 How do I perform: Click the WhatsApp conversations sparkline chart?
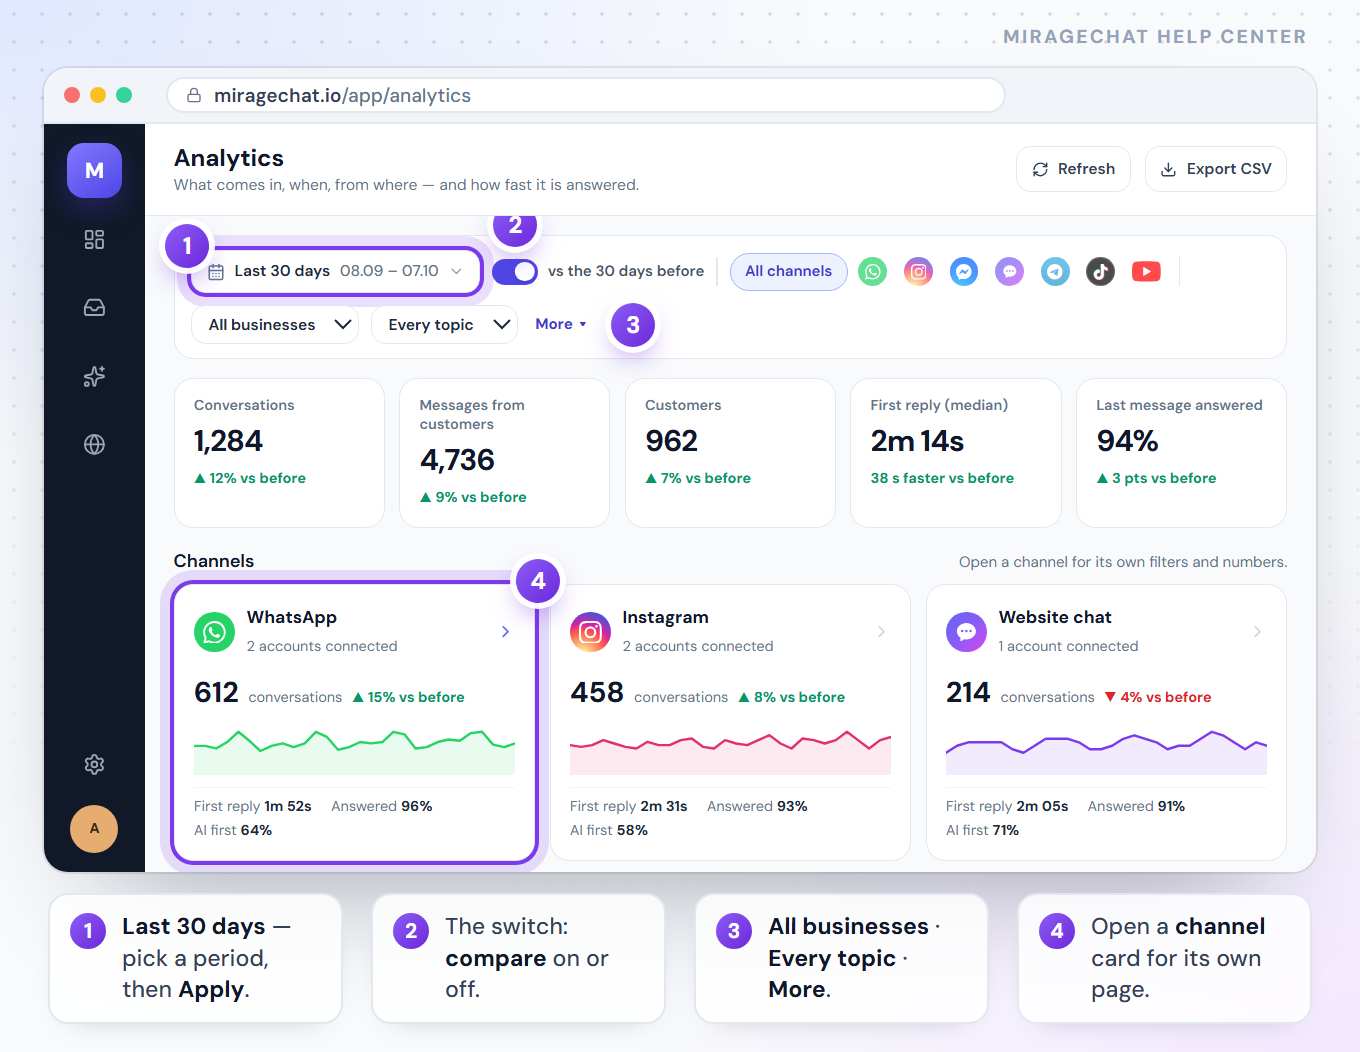tap(354, 752)
